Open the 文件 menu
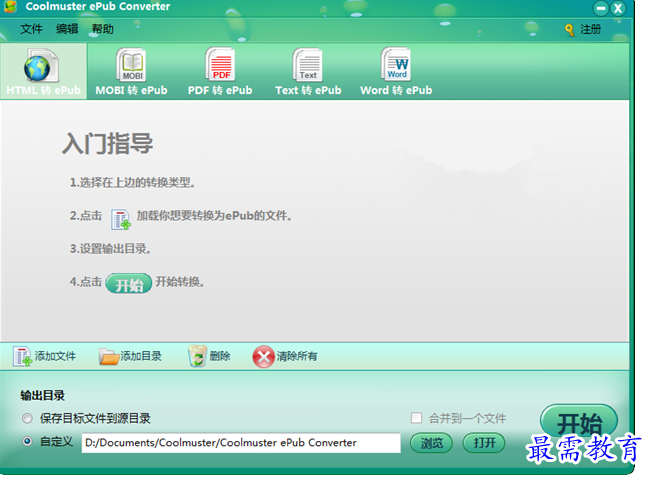This screenshot has height=480, width=650. coord(32,29)
